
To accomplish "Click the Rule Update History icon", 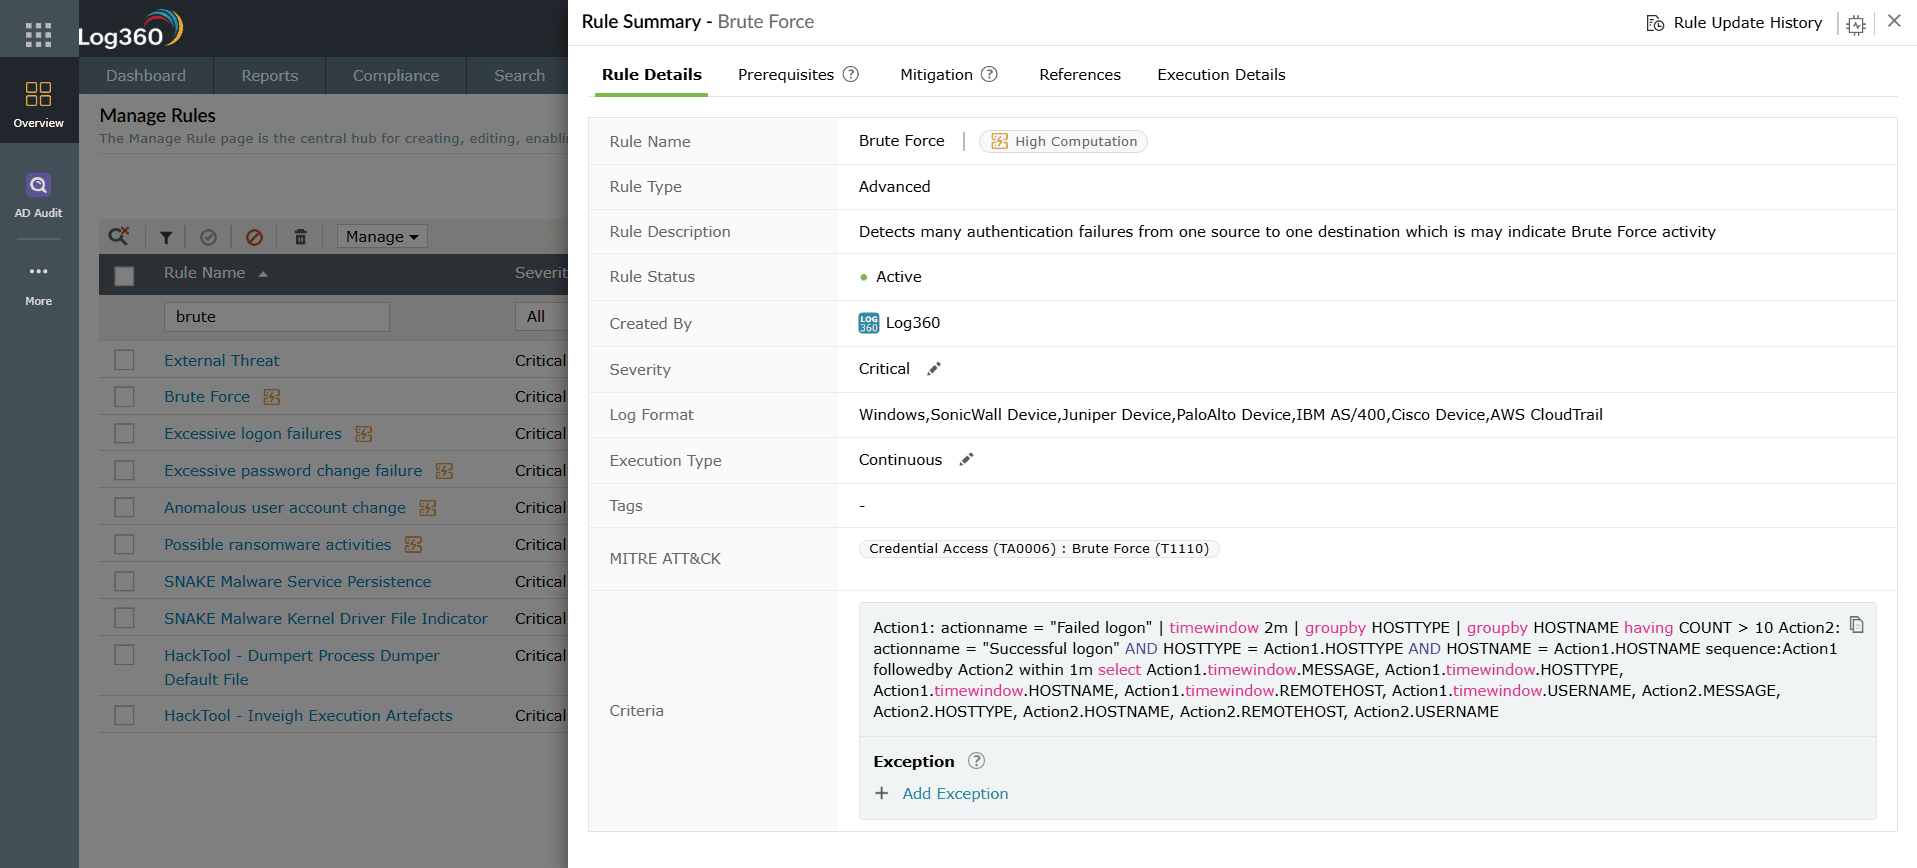I will (x=1655, y=23).
